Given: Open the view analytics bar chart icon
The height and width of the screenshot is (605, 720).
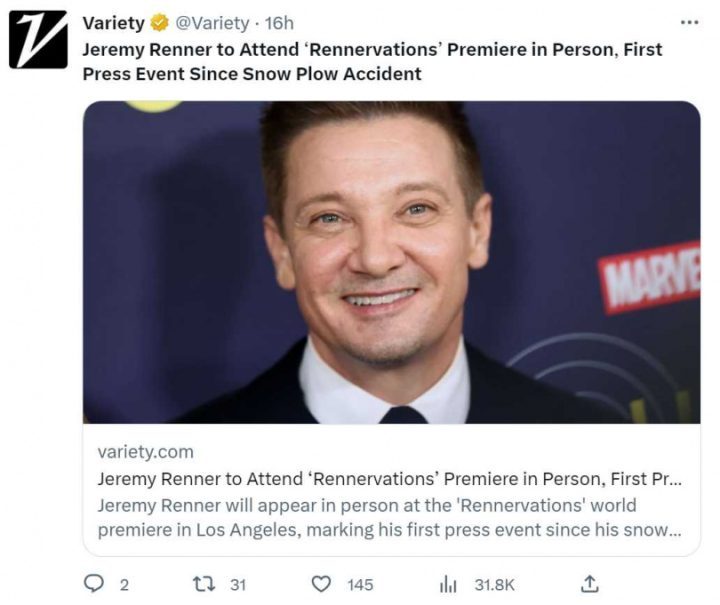Looking at the screenshot, I should [x=448, y=584].
